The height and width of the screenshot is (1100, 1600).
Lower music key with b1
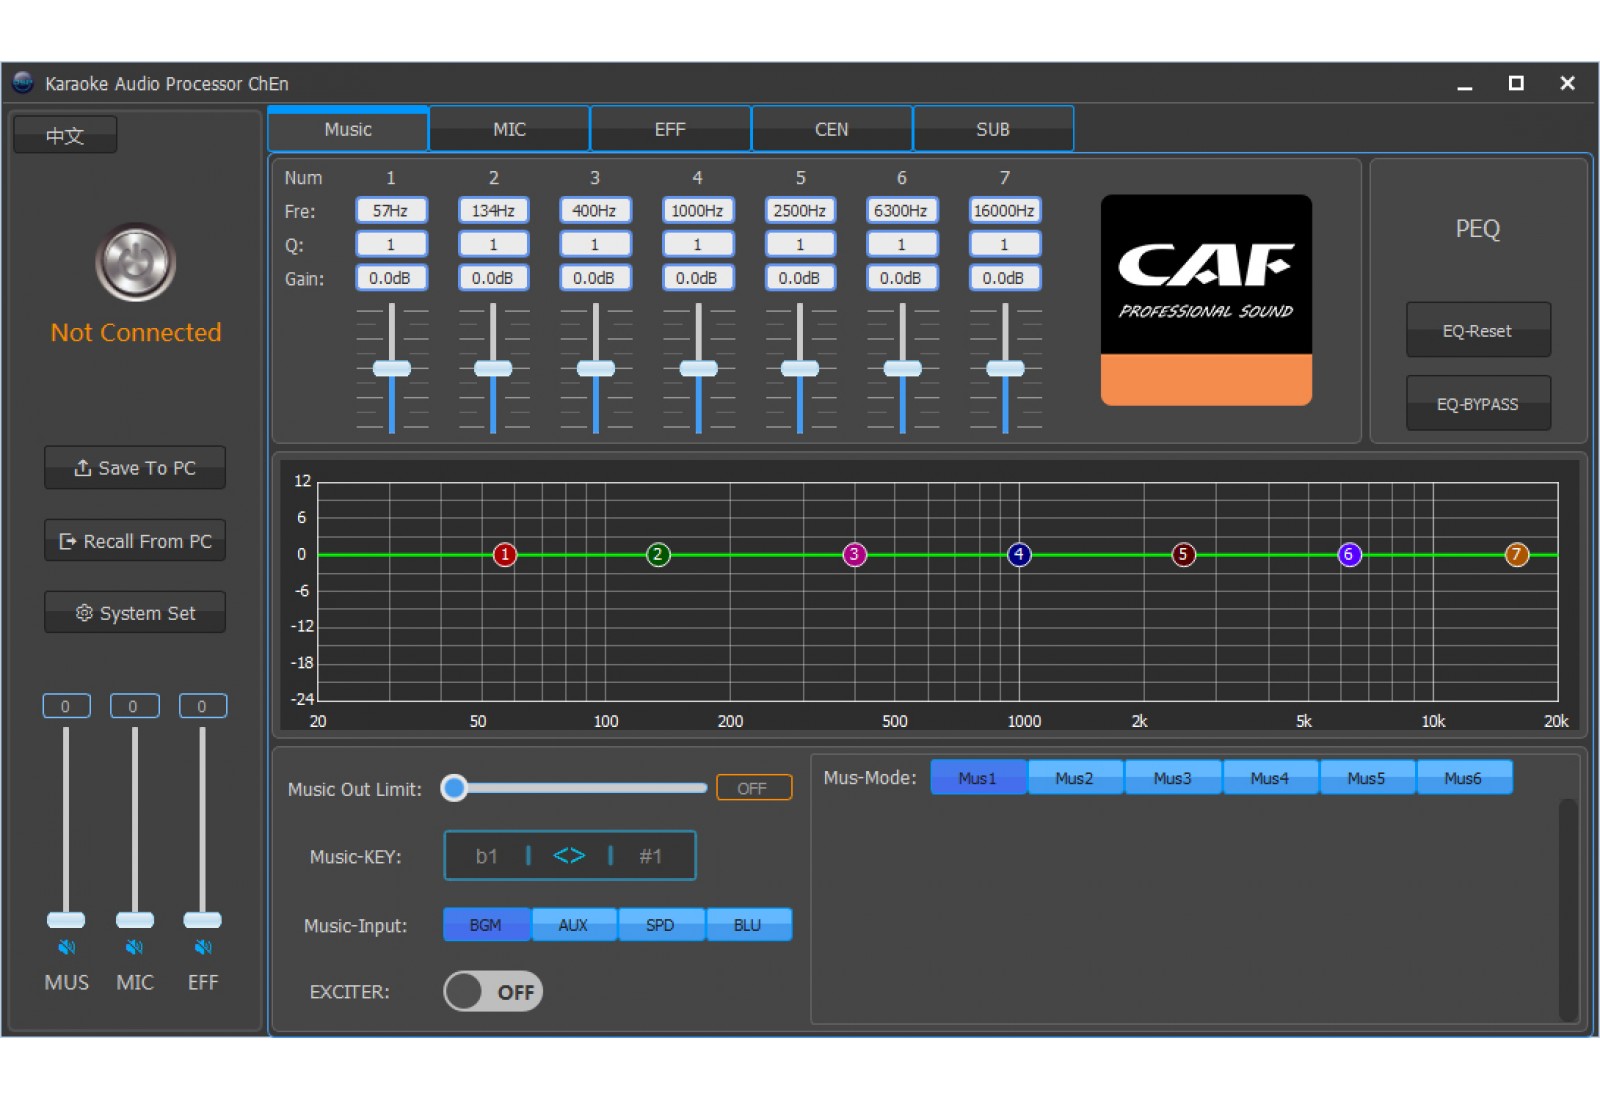(486, 856)
